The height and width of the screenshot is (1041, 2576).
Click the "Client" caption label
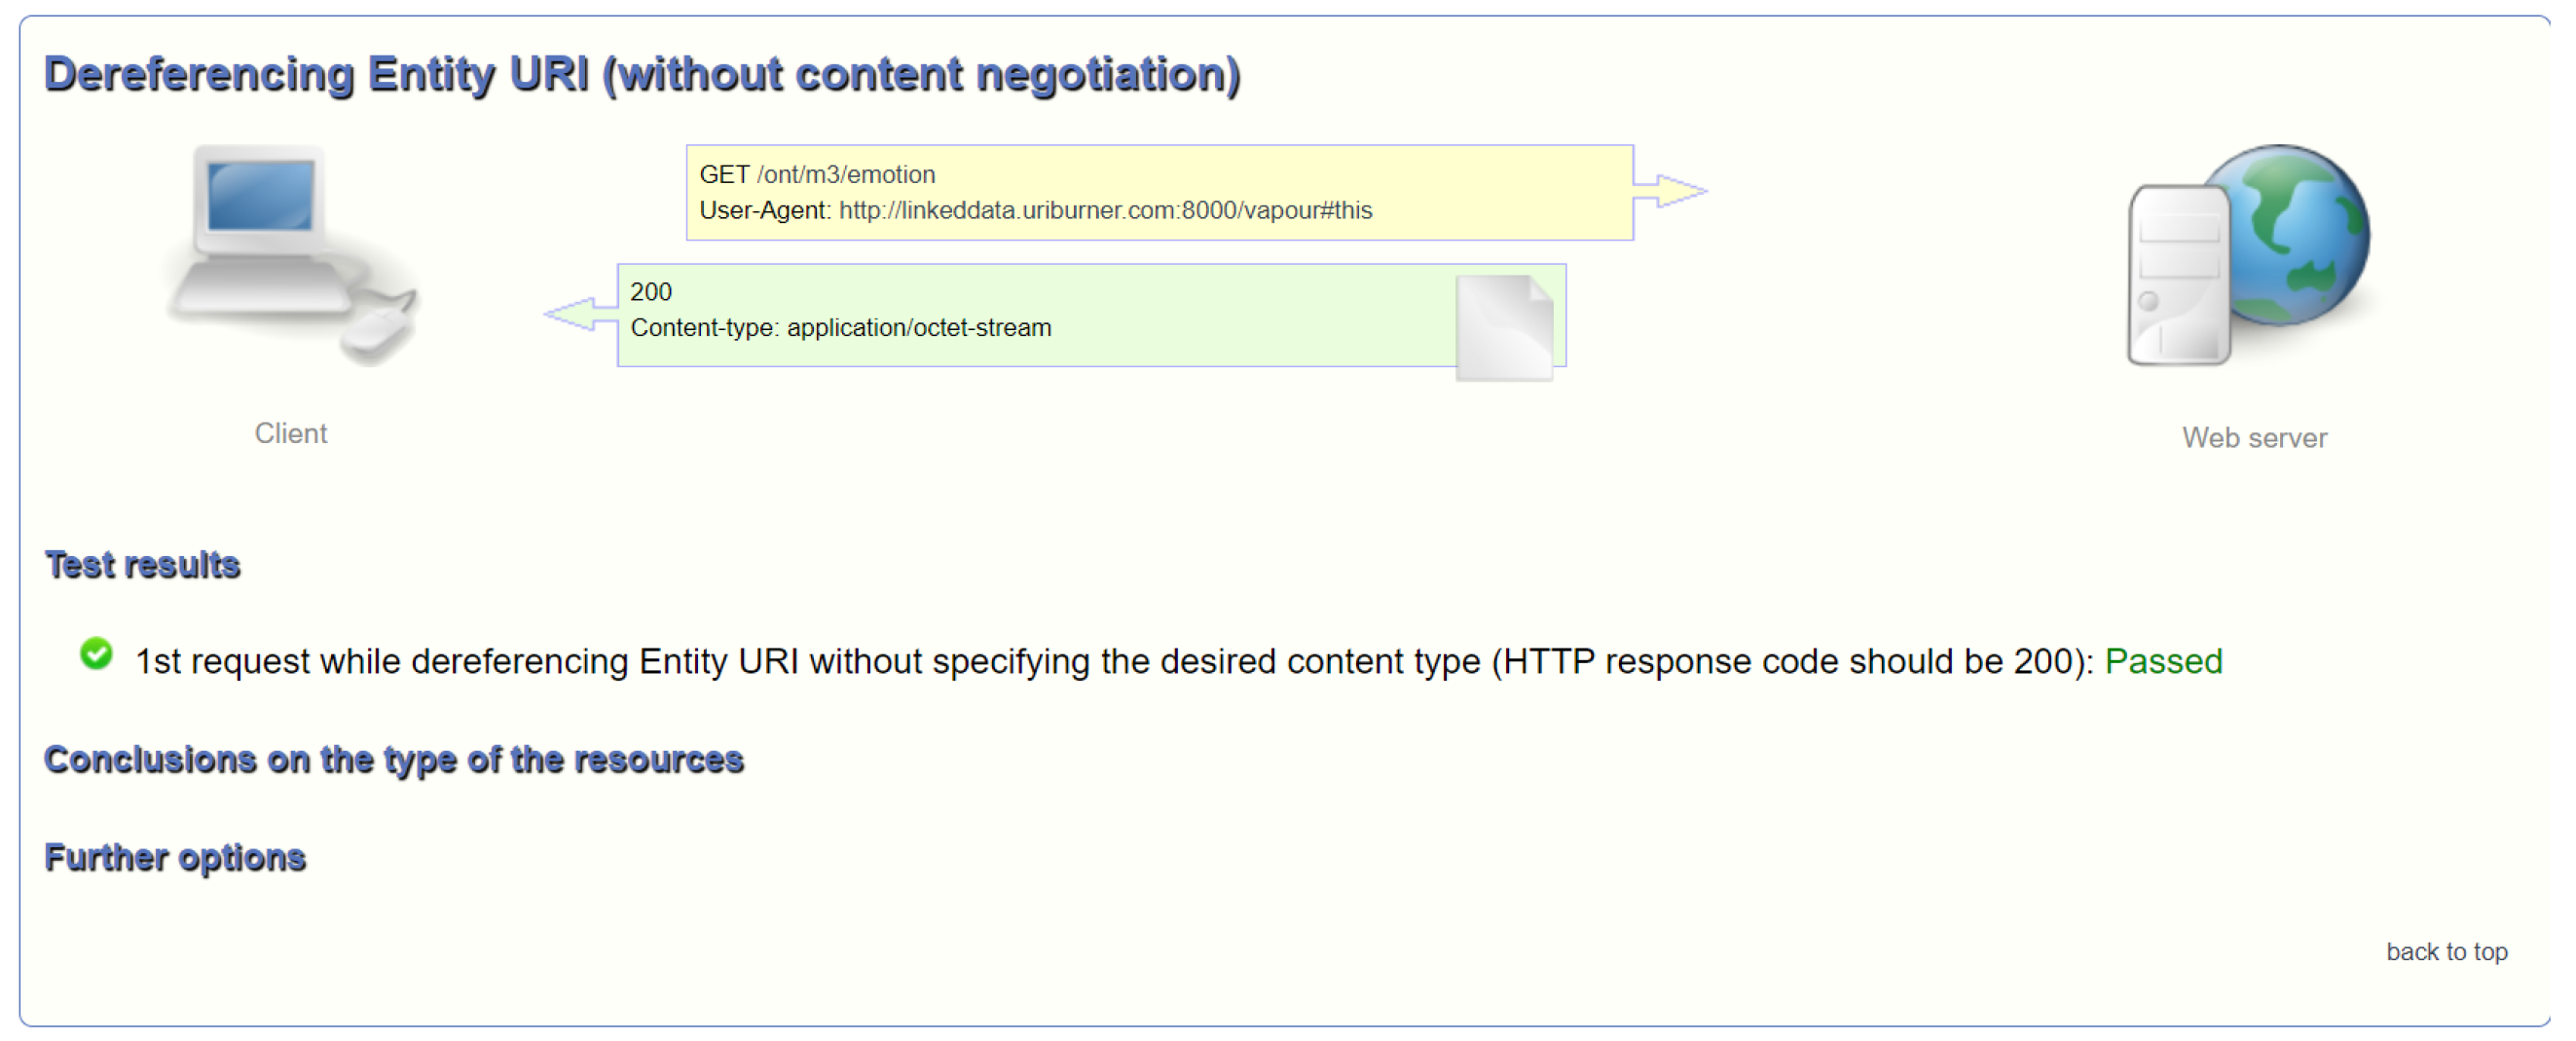click(x=290, y=434)
